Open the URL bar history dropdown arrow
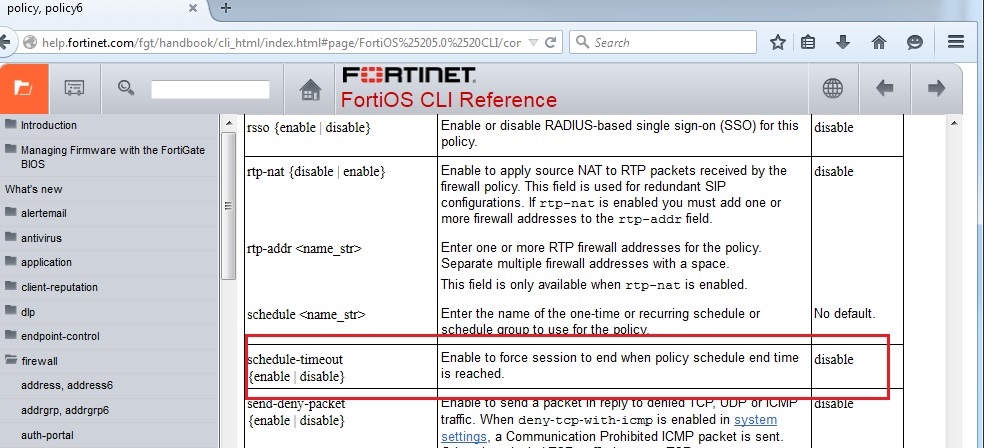994x448 pixels. [x=533, y=43]
